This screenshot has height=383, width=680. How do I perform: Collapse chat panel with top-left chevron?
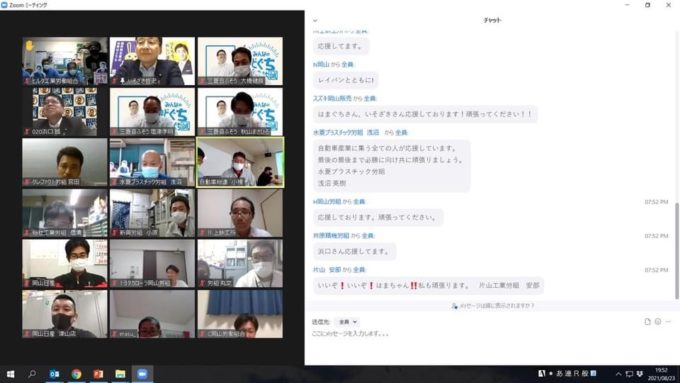click(315, 20)
